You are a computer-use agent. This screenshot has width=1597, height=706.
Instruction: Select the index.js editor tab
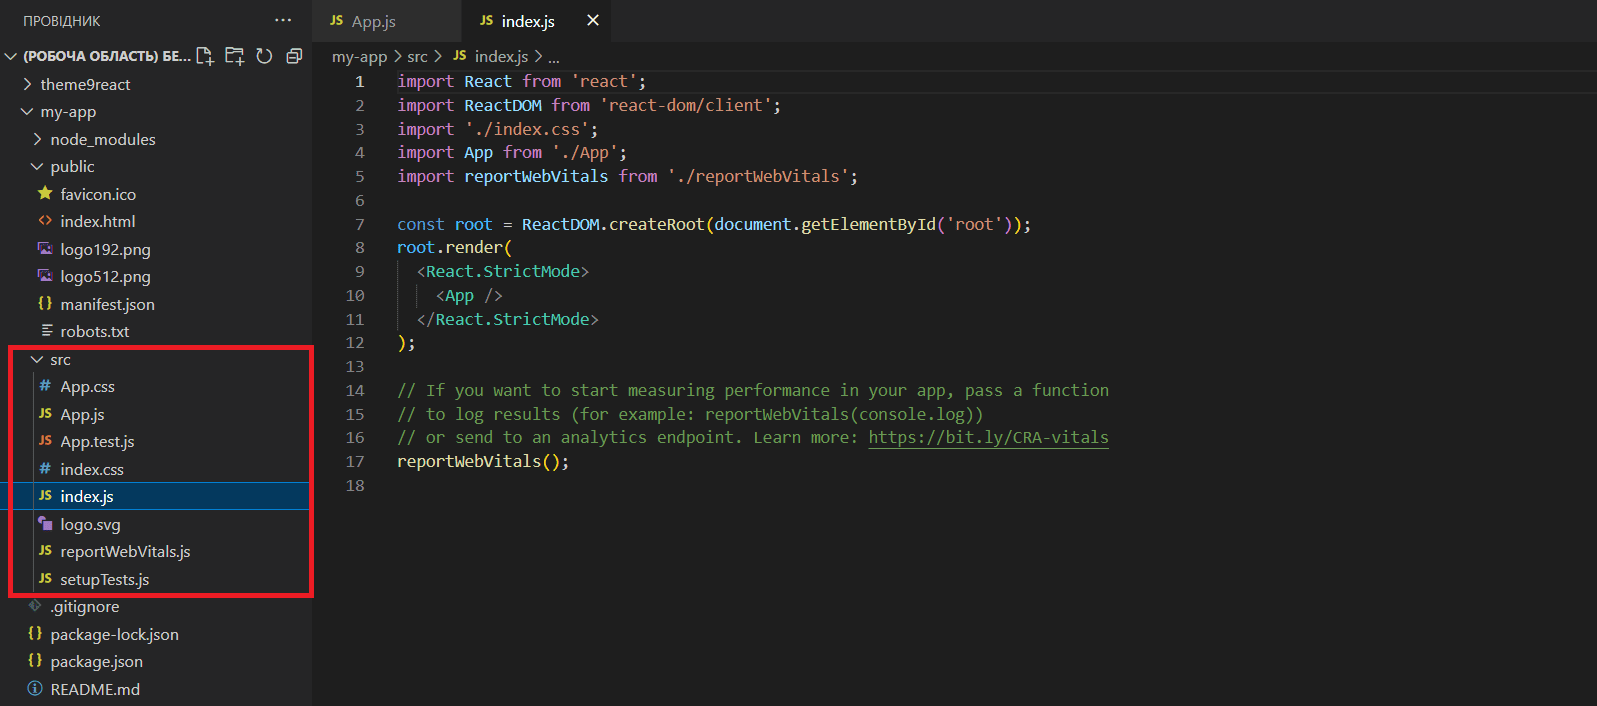pyautogui.click(x=527, y=21)
